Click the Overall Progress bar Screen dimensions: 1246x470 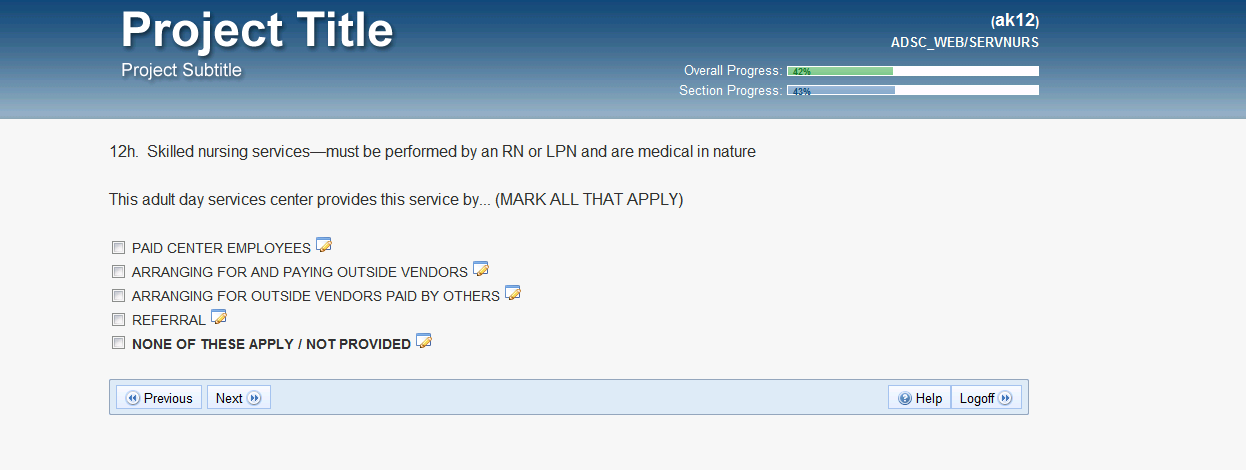(x=912, y=71)
